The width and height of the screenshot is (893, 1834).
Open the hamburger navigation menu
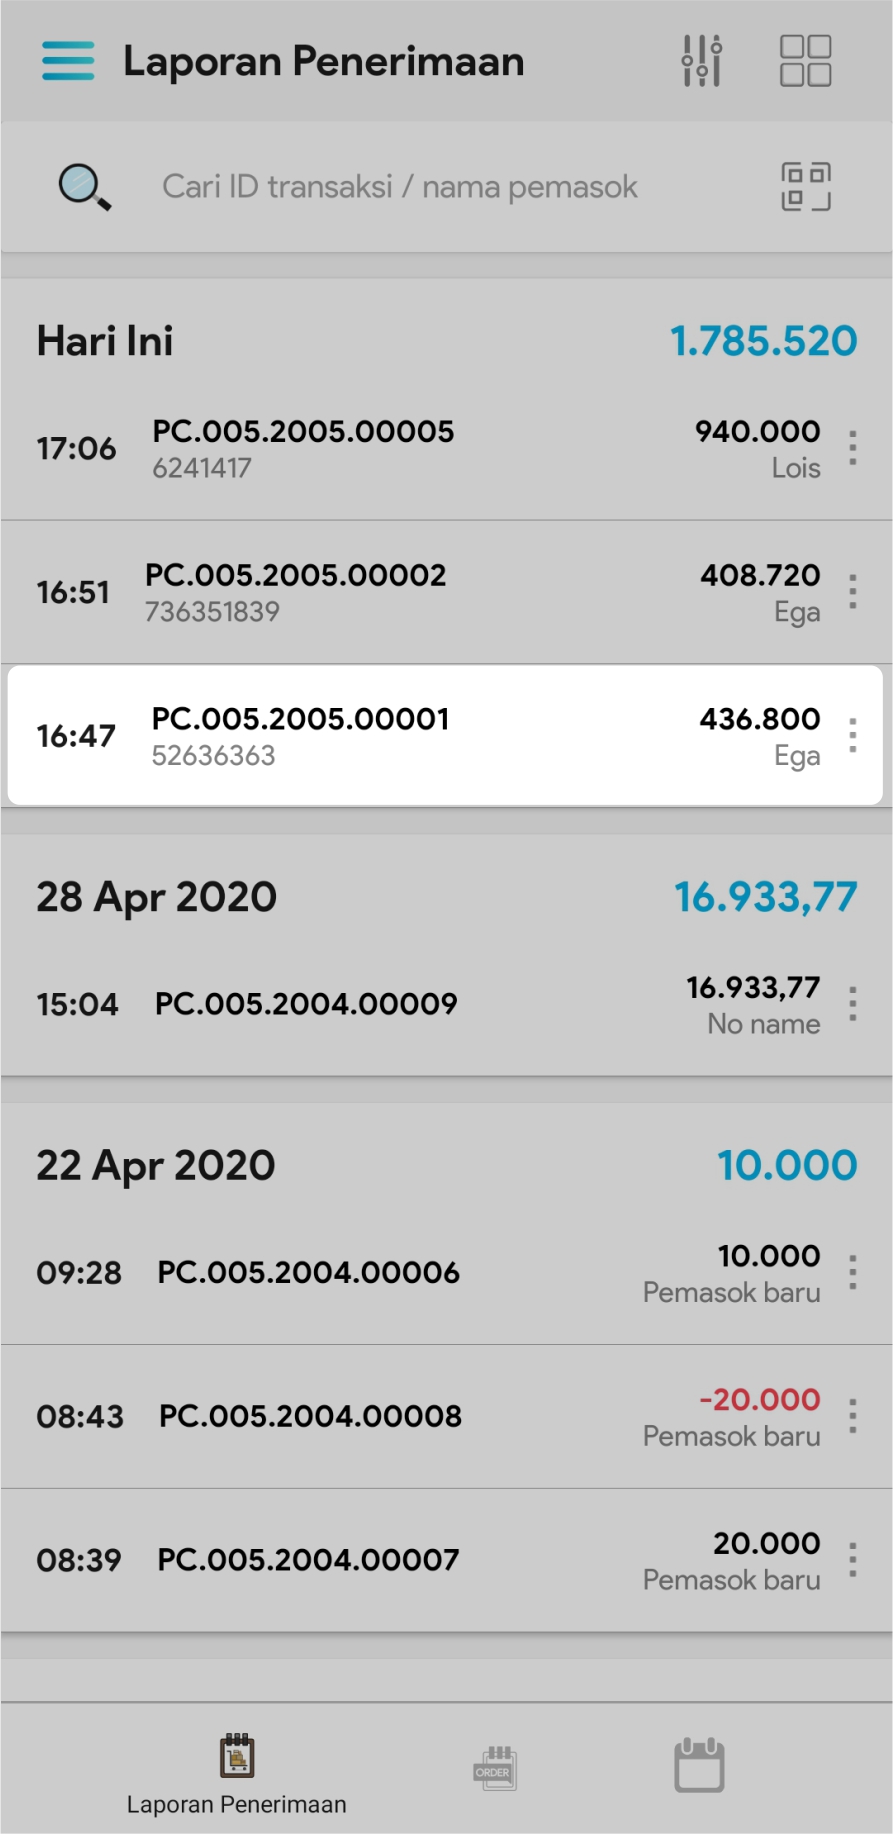click(x=68, y=61)
